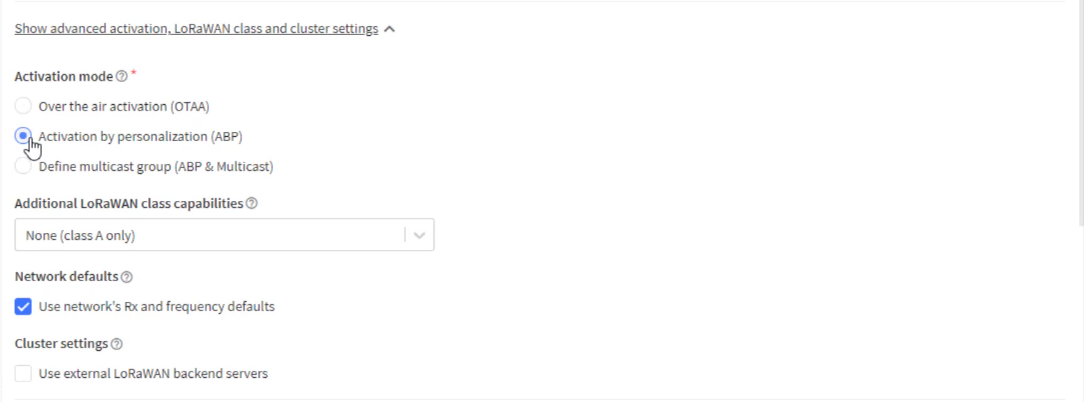Select the Over the air activation radio button

pos(24,106)
